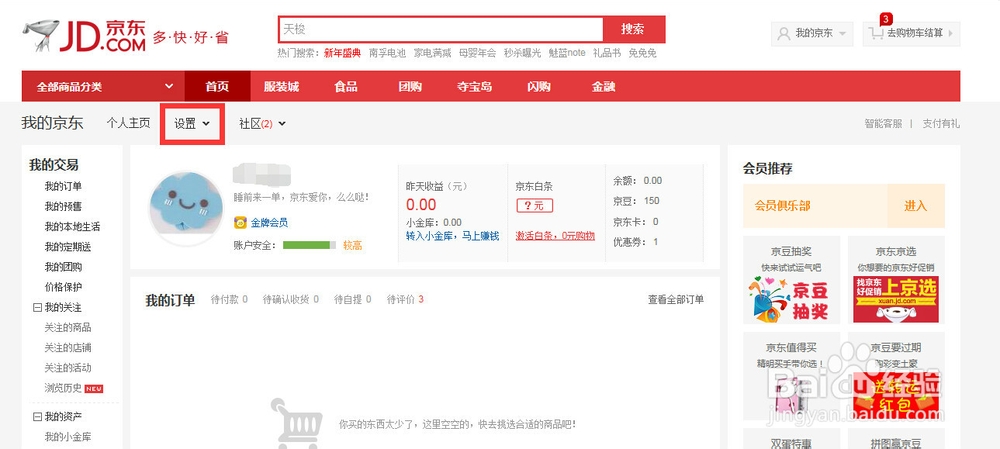
Task: Open 我的定期送 in the sidebar
Action: pos(68,247)
